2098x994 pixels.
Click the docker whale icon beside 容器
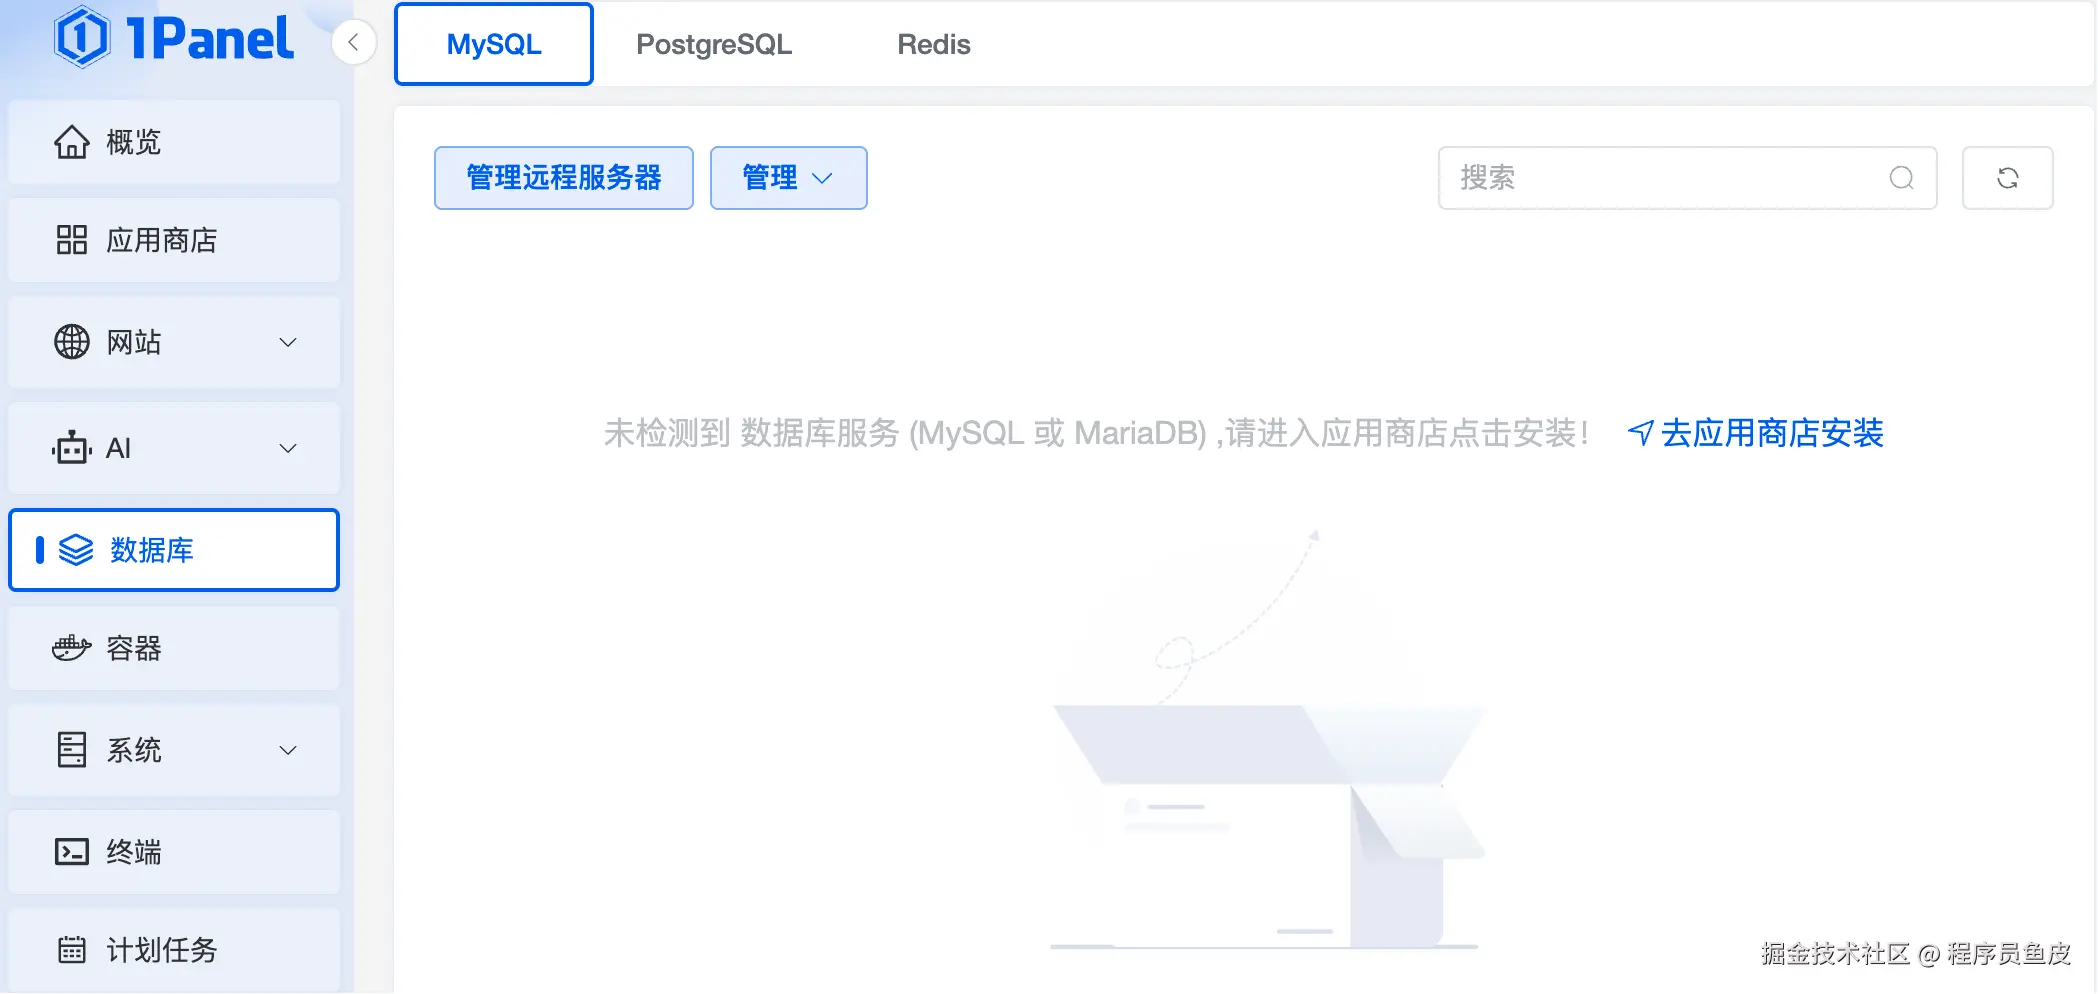coord(72,648)
